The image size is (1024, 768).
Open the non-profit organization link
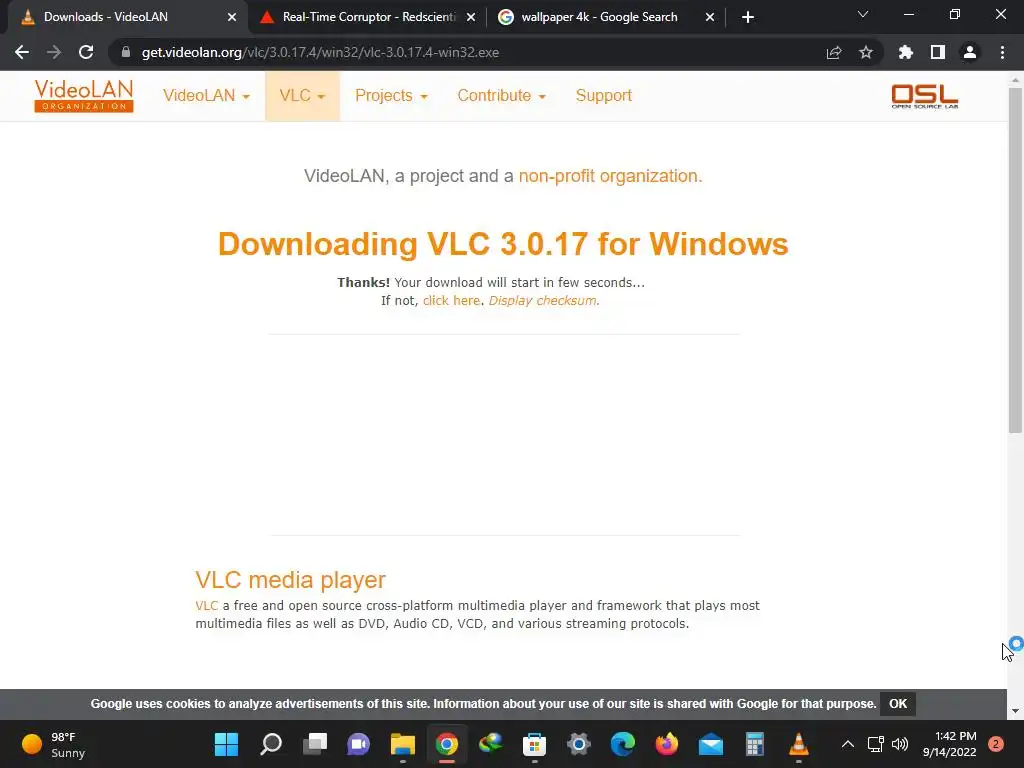(610, 176)
